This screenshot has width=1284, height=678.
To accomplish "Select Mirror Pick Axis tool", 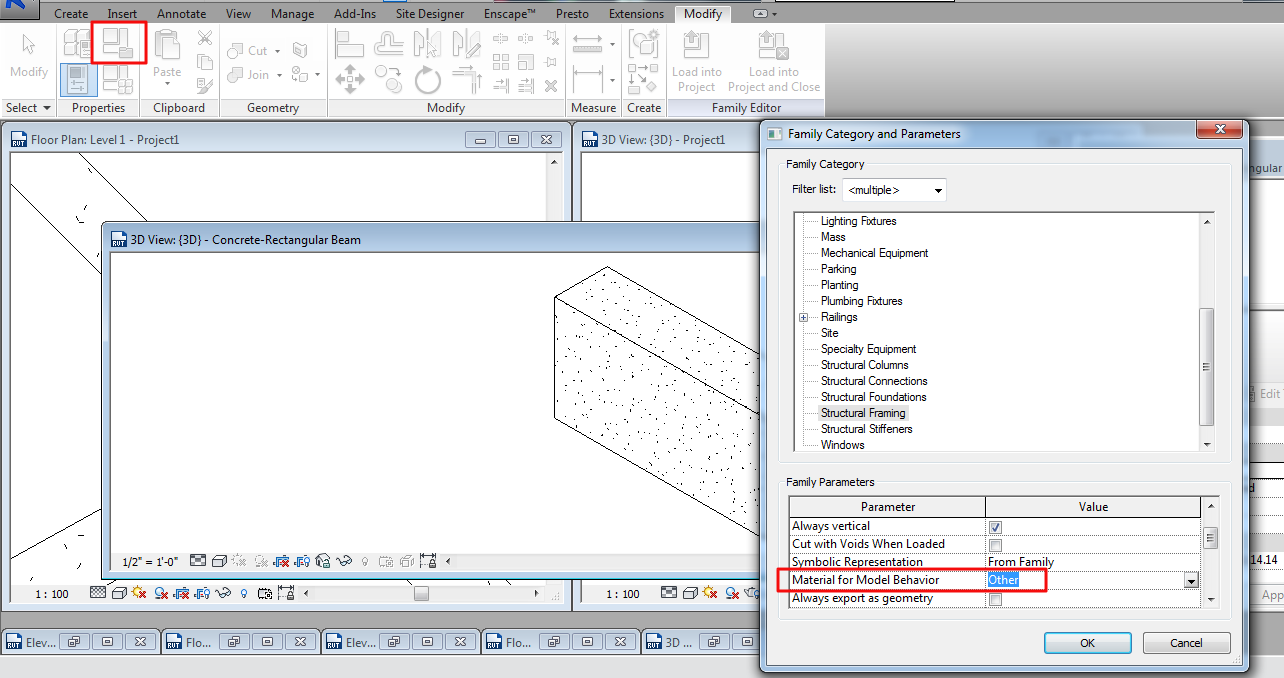I will [x=428, y=43].
